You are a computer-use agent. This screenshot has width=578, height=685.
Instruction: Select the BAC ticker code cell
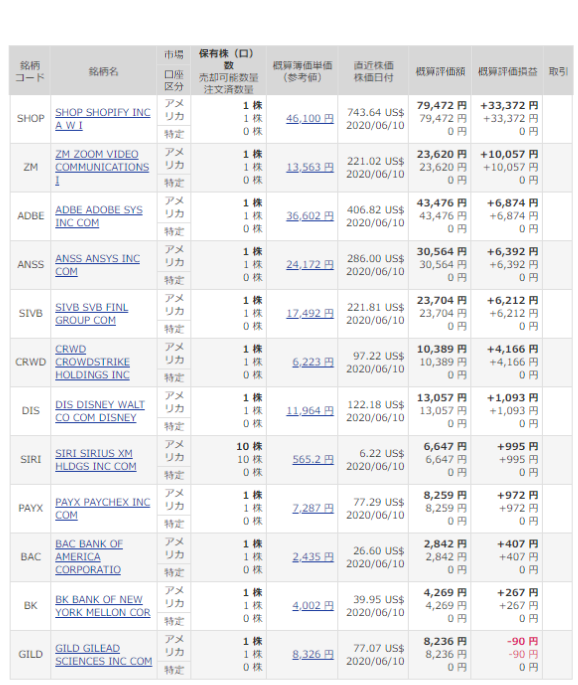pyautogui.click(x=30, y=557)
